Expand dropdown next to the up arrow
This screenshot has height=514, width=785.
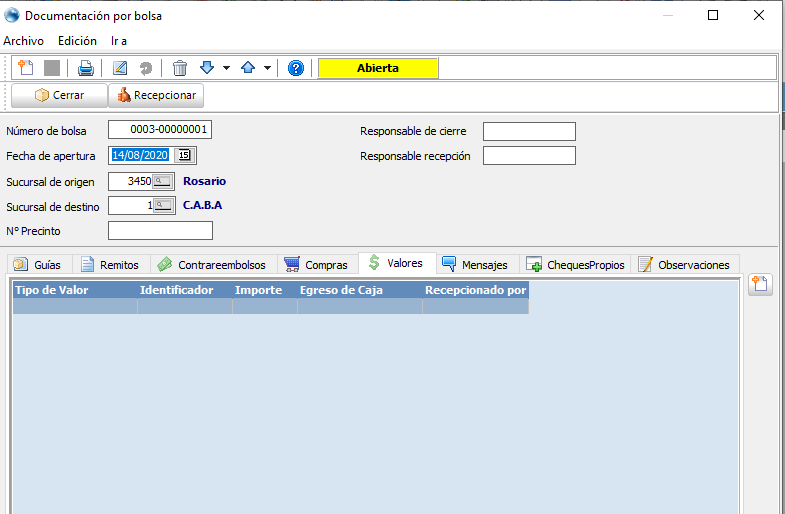pos(267,68)
